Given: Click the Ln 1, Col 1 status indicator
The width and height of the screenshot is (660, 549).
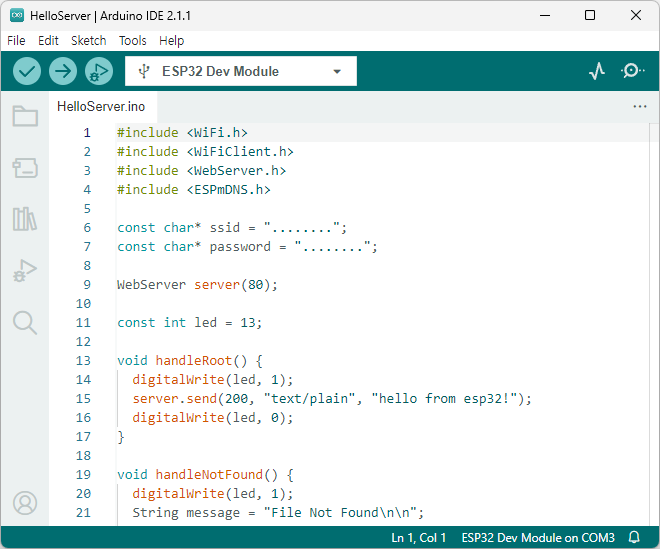Looking at the screenshot, I should 418,538.
